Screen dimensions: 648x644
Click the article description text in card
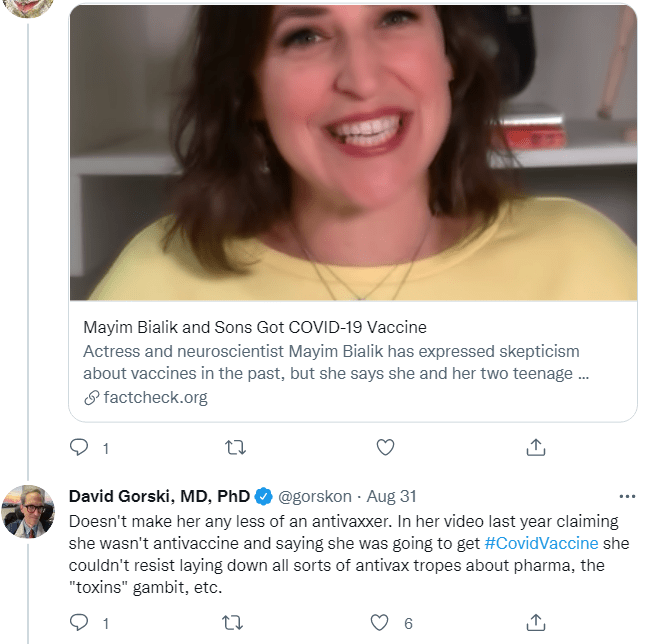point(330,363)
